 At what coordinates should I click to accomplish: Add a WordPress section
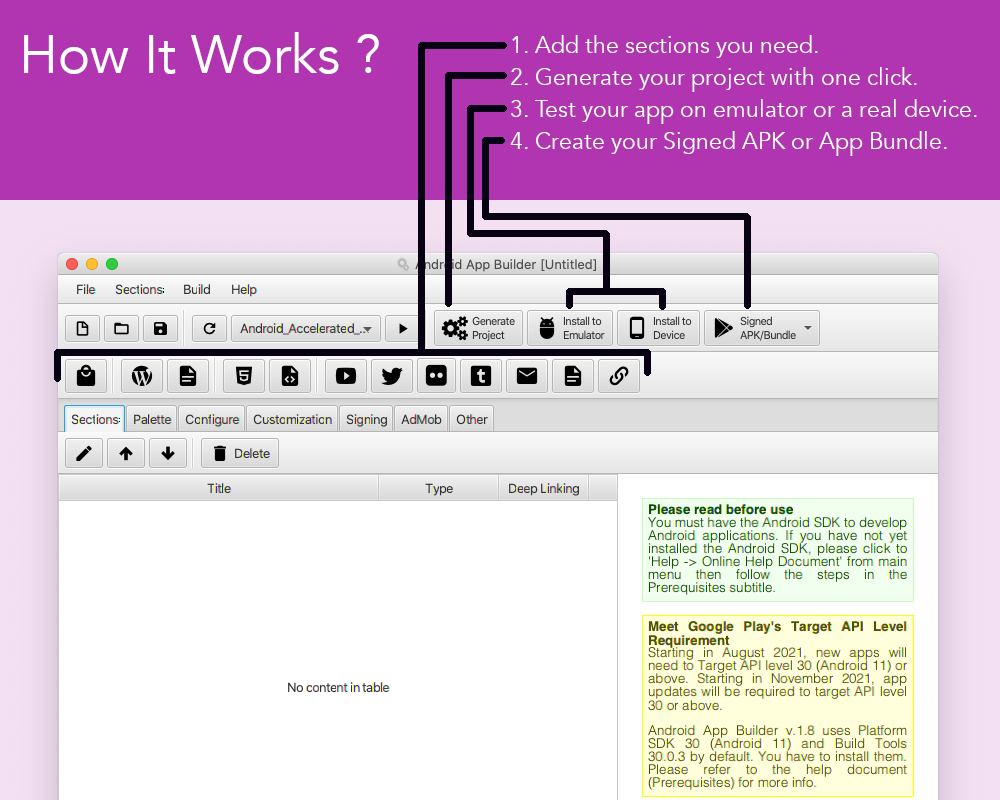coord(142,376)
